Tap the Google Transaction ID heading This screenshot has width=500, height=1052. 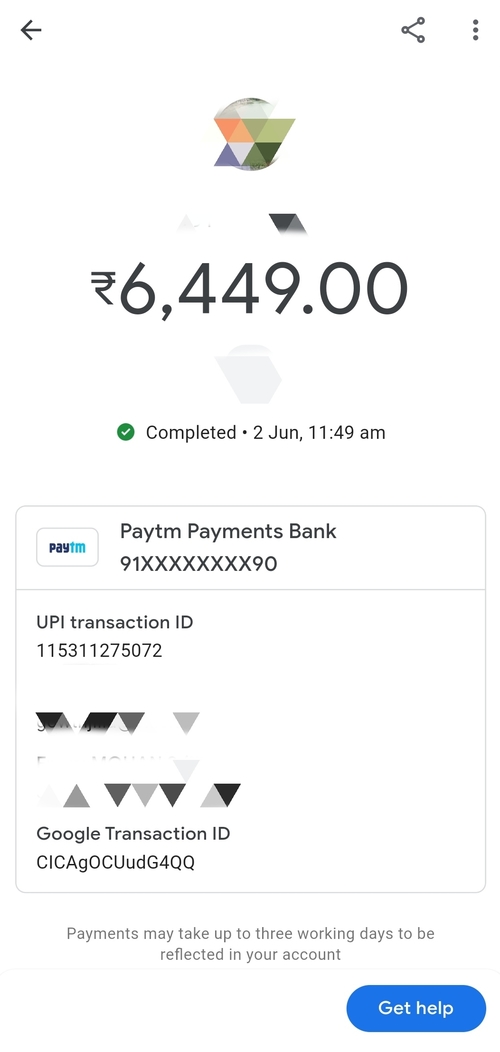[133, 833]
